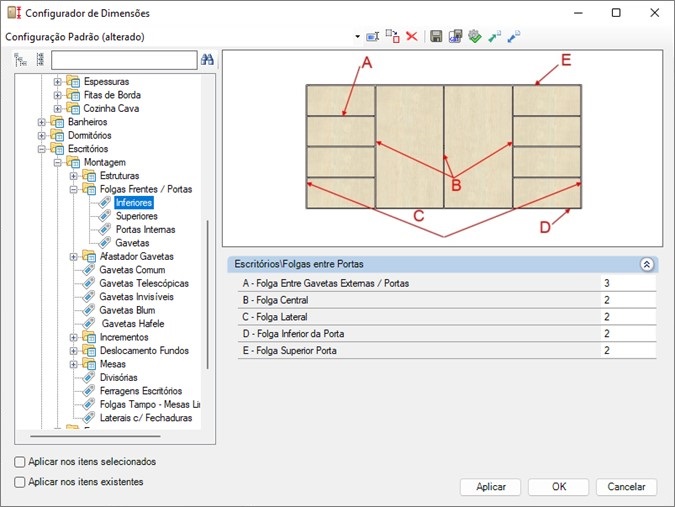Click the Mesas folder icon
The width and height of the screenshot is (675, 507).
coord(89,364)
